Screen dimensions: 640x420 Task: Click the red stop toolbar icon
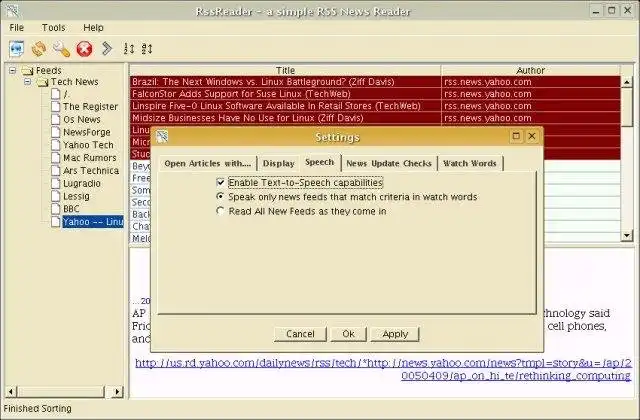(84, 49)
